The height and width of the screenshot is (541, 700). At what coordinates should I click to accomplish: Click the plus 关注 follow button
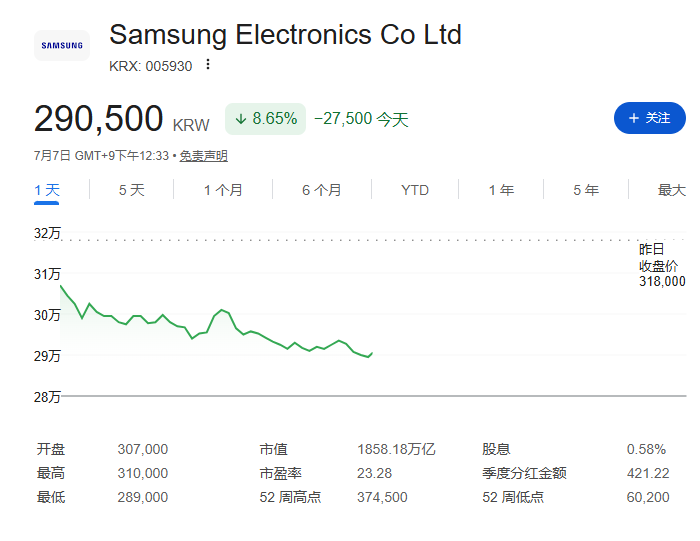pyautogui.click(x=650, y=118)
